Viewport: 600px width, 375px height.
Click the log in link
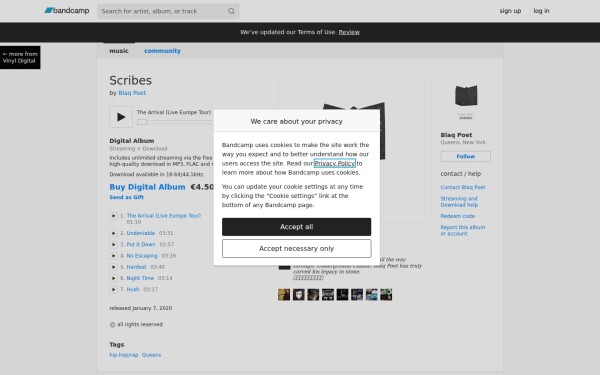tap(541, 11)
